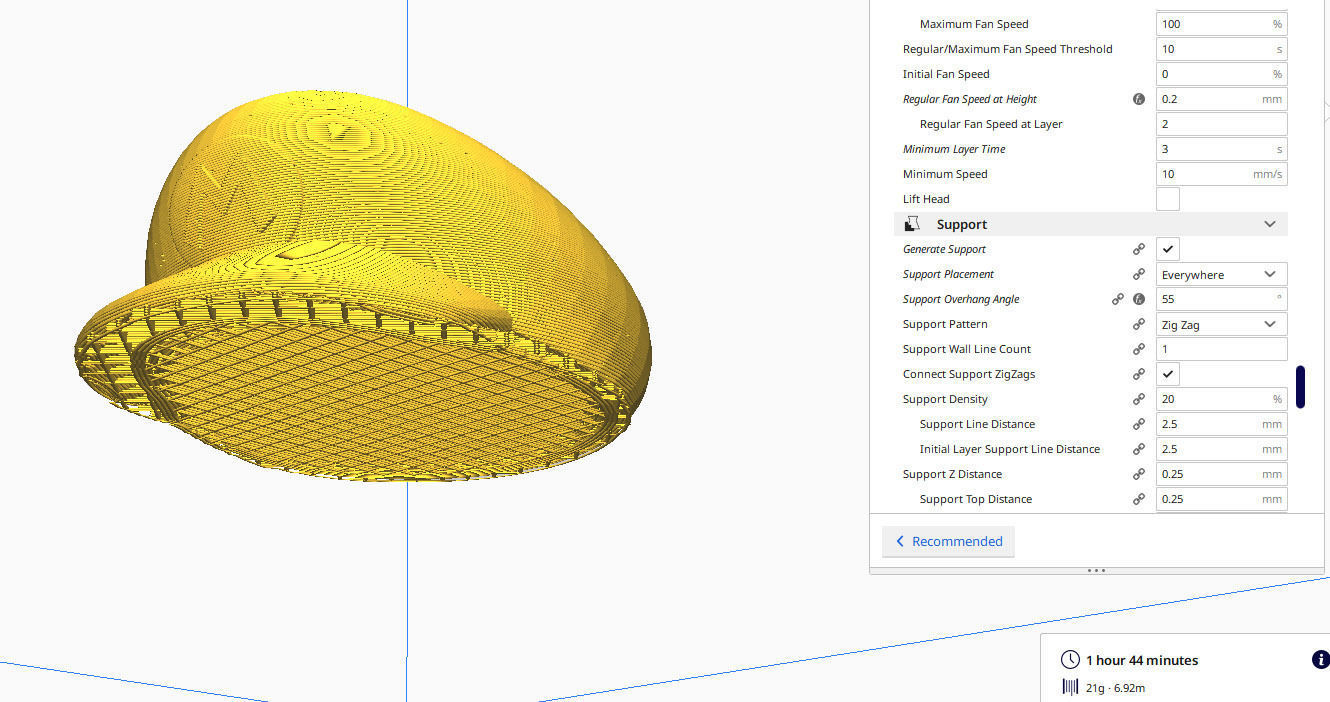Switch back to Recommended settings
The width and height of the screenshot is (1330, 702).
coord(948,541)
